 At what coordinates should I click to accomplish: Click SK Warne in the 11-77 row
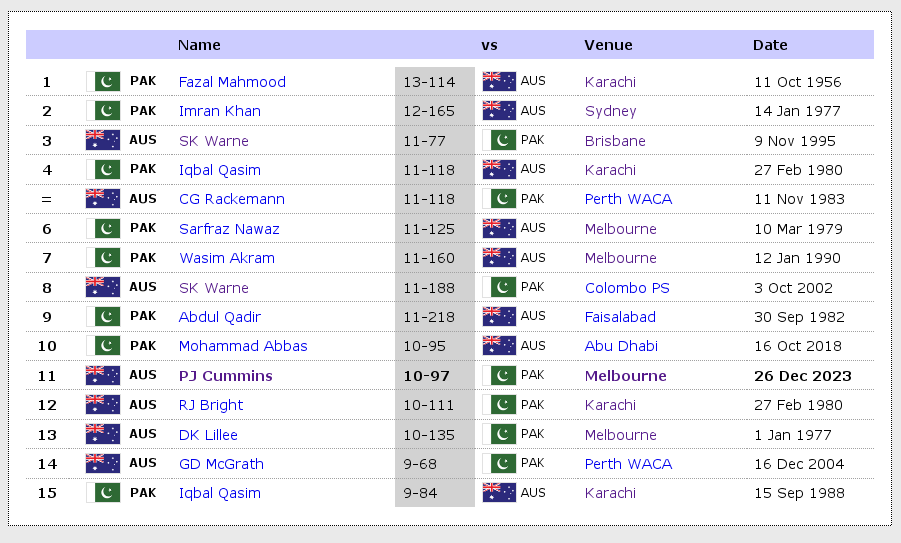[x=214, y=141]
